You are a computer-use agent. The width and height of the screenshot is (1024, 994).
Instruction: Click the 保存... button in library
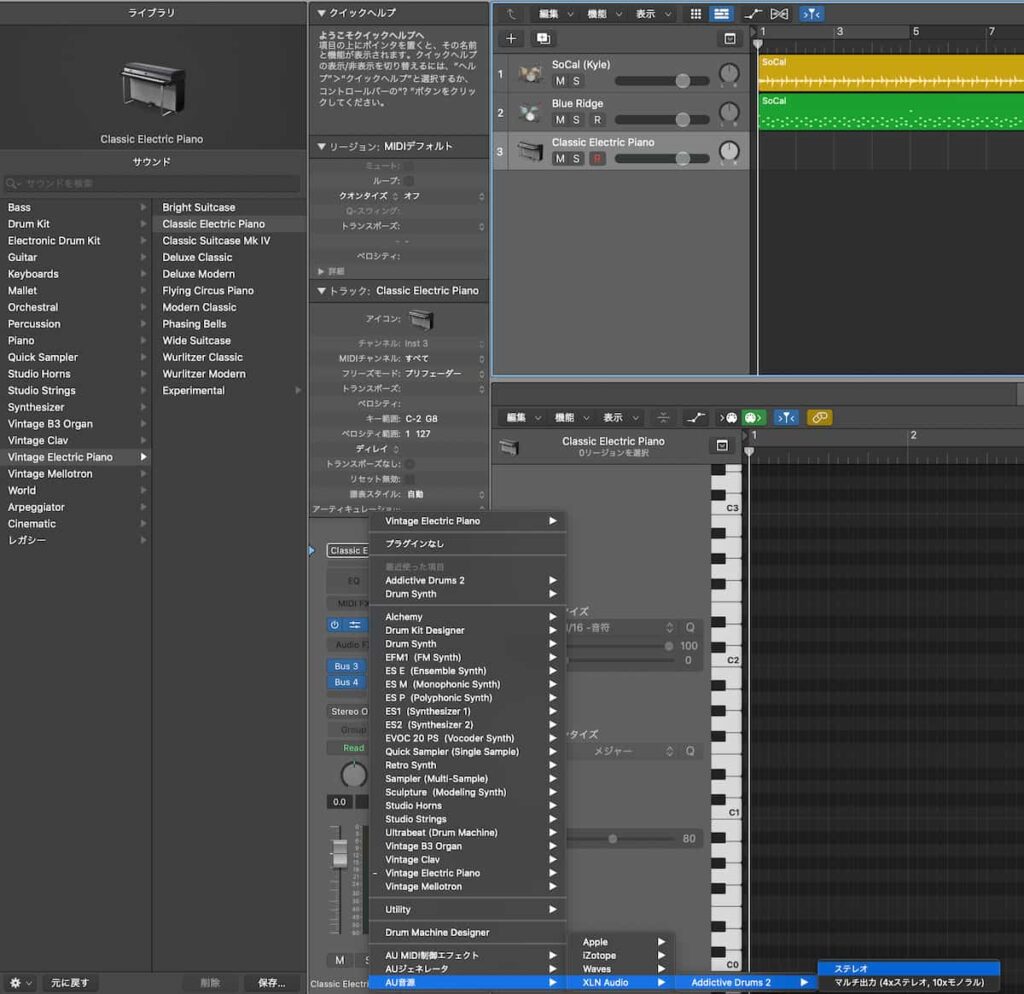coord(271,982)
